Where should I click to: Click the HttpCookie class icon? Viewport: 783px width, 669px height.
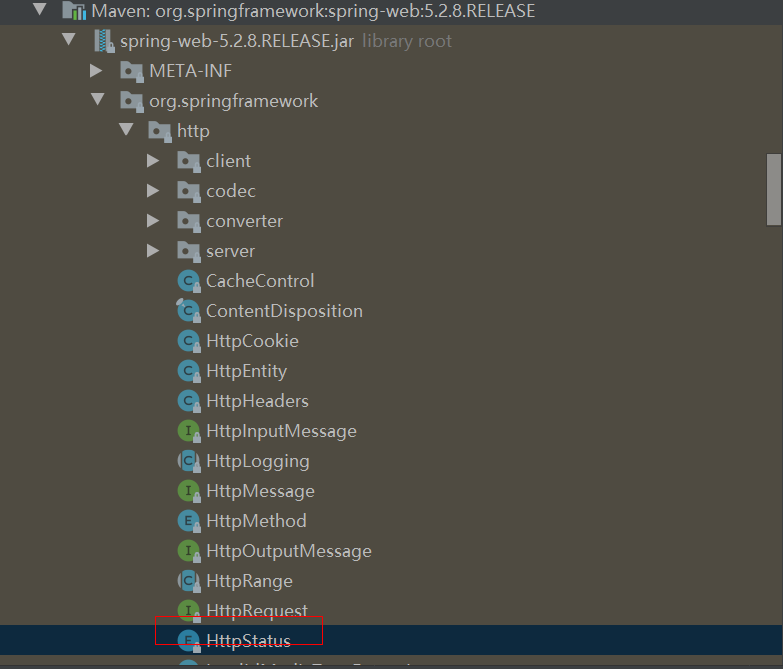(x=189, y=341)
